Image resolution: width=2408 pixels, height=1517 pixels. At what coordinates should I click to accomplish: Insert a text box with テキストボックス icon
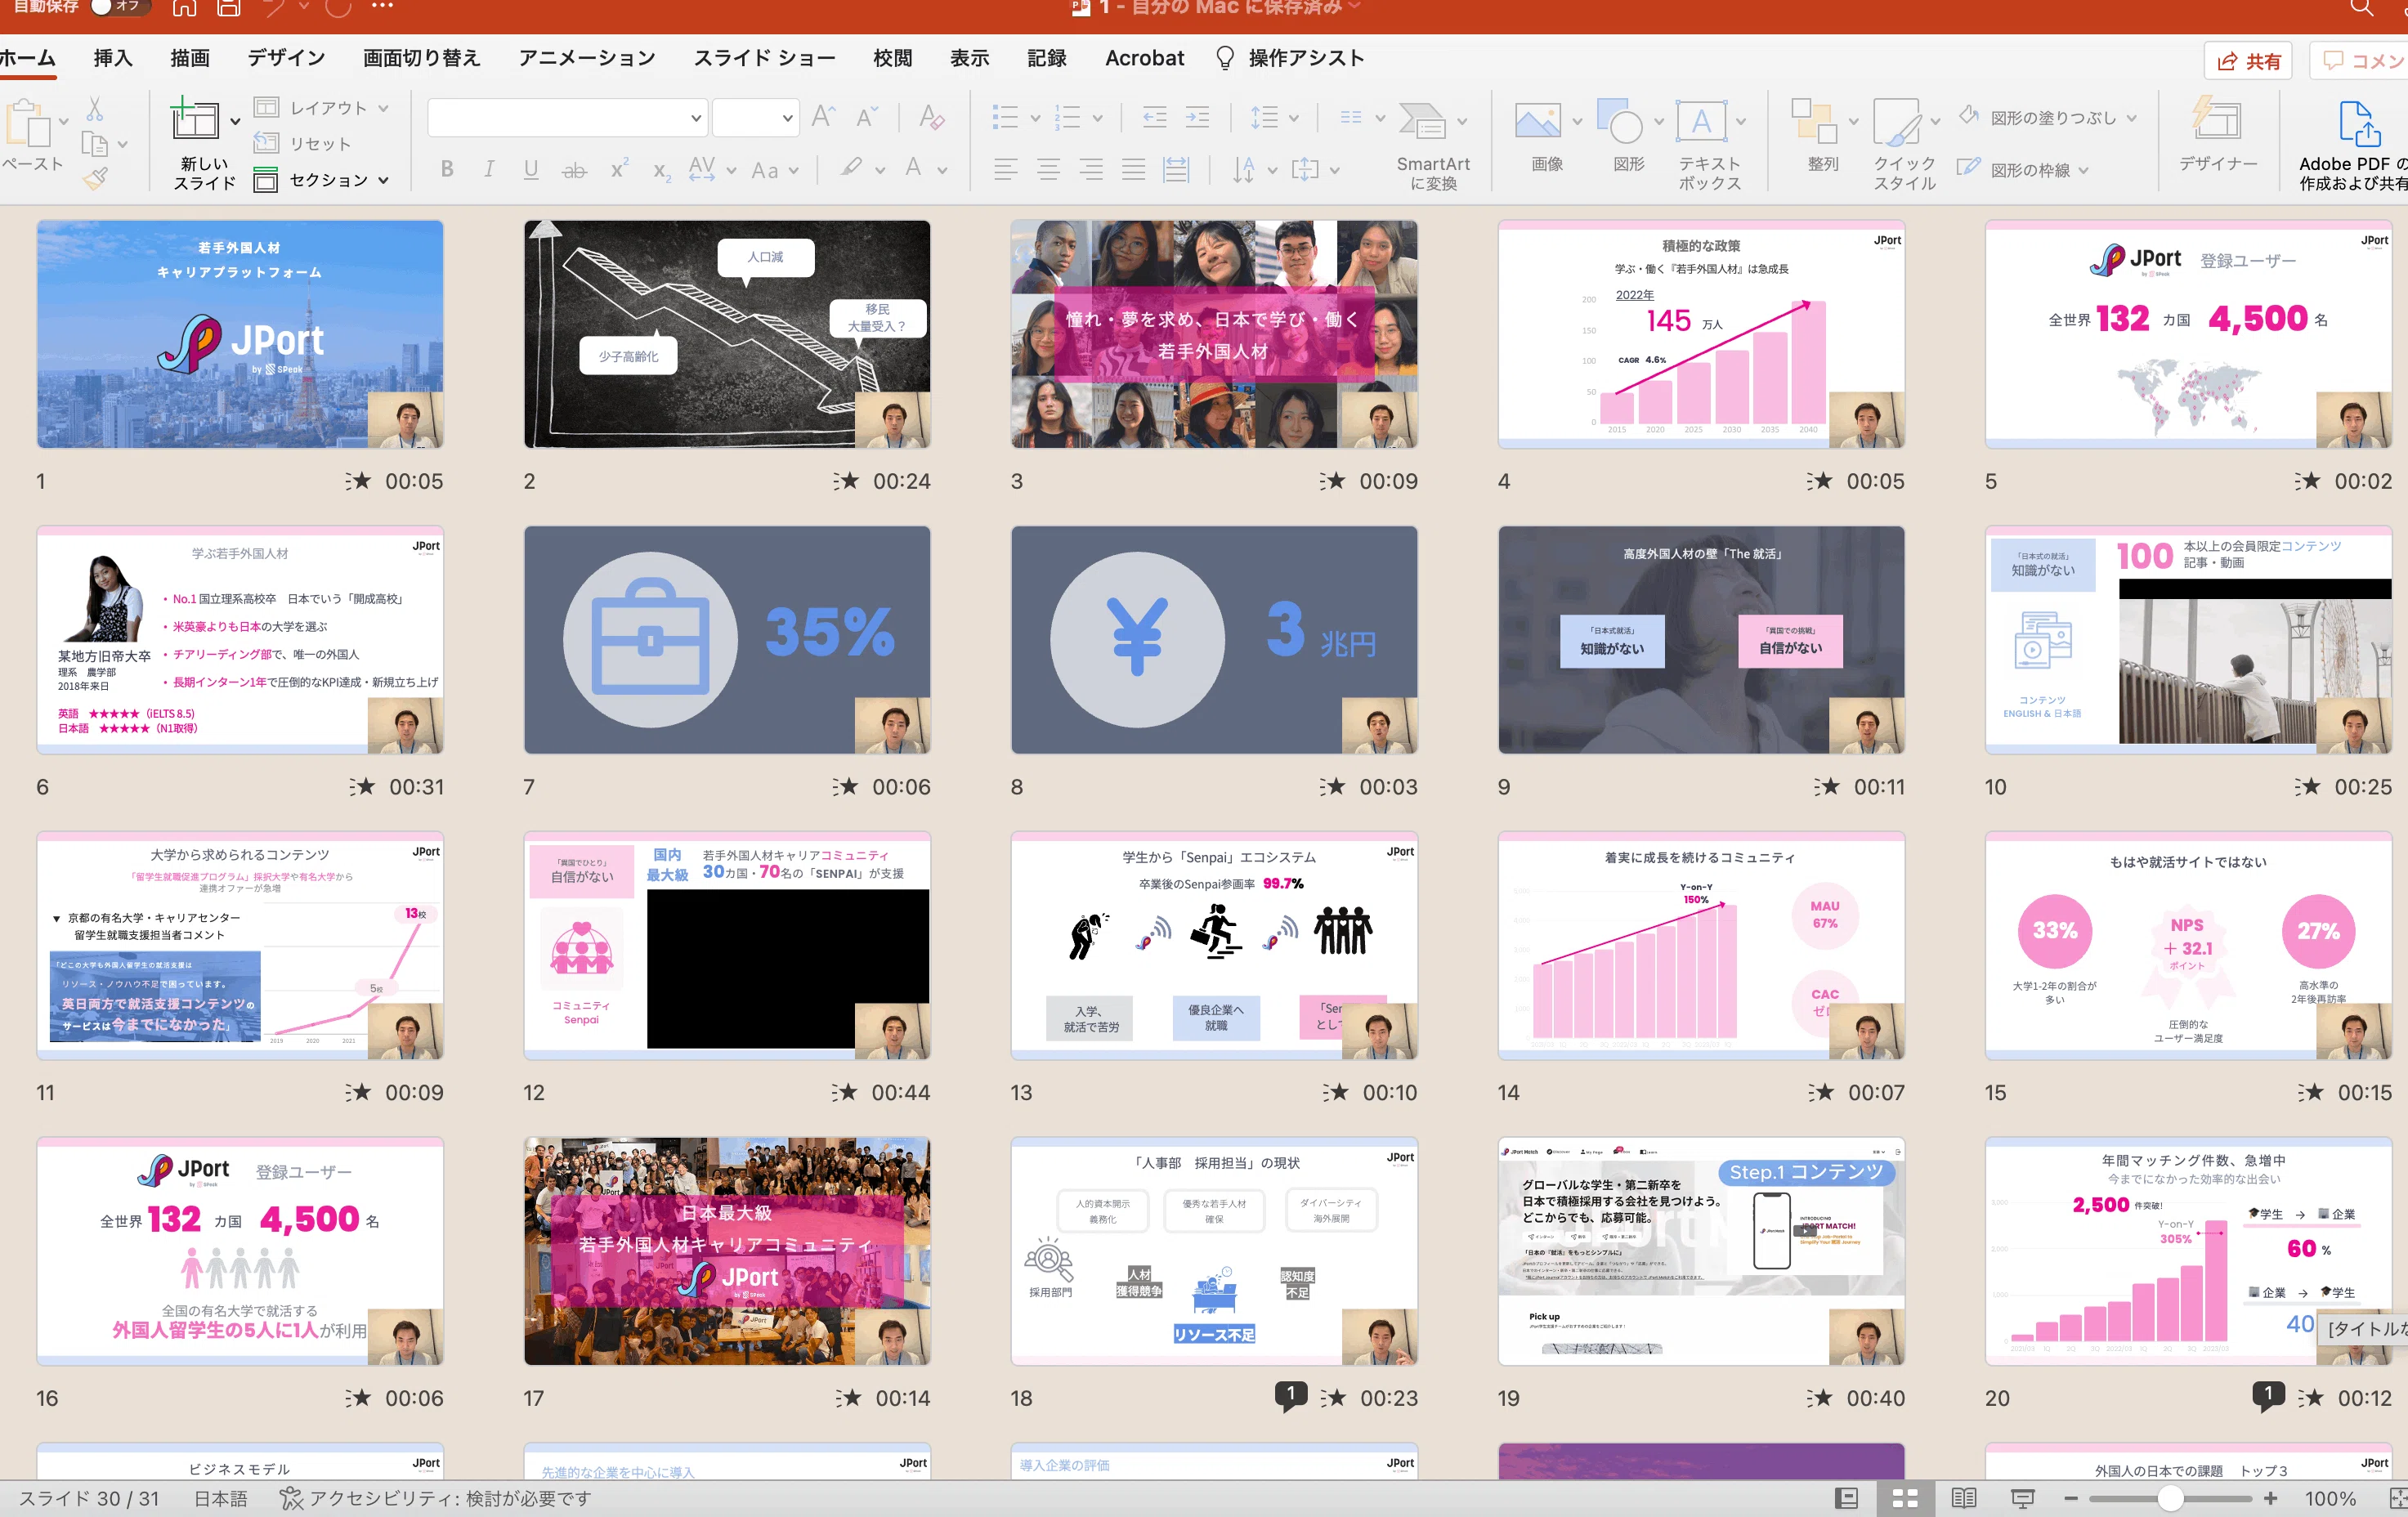pyautogui.click(x=1701, y=122)
